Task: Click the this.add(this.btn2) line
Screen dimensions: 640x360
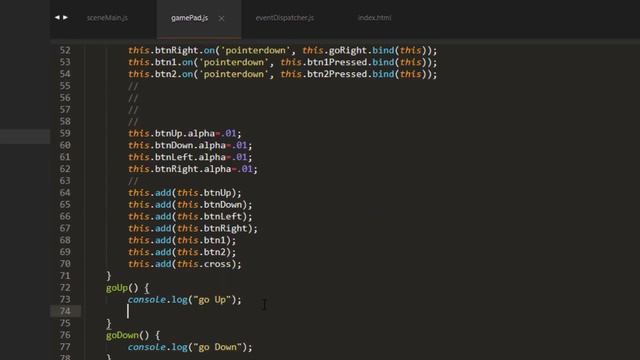Action: [x=182, y=252]
